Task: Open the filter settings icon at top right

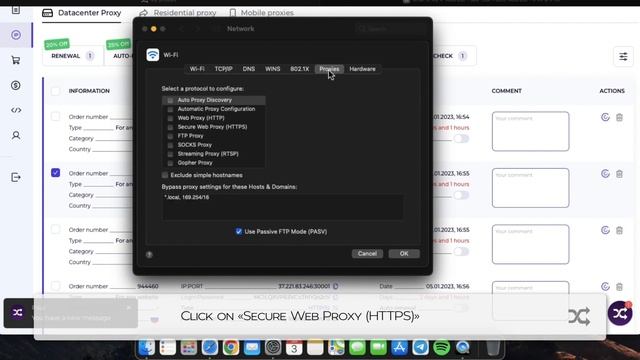Action: coord(623,56)
